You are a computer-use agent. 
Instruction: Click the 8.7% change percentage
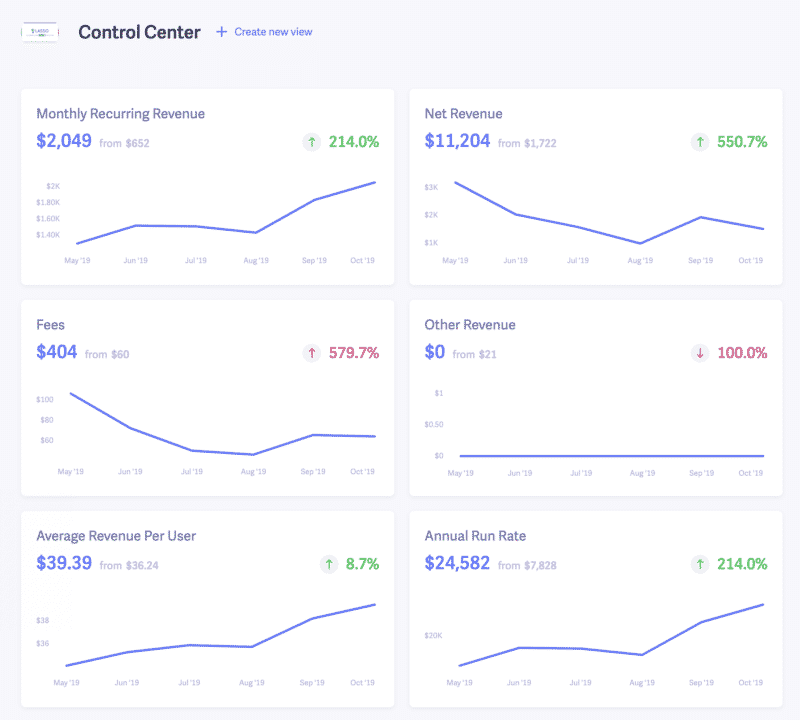[362, 564]
